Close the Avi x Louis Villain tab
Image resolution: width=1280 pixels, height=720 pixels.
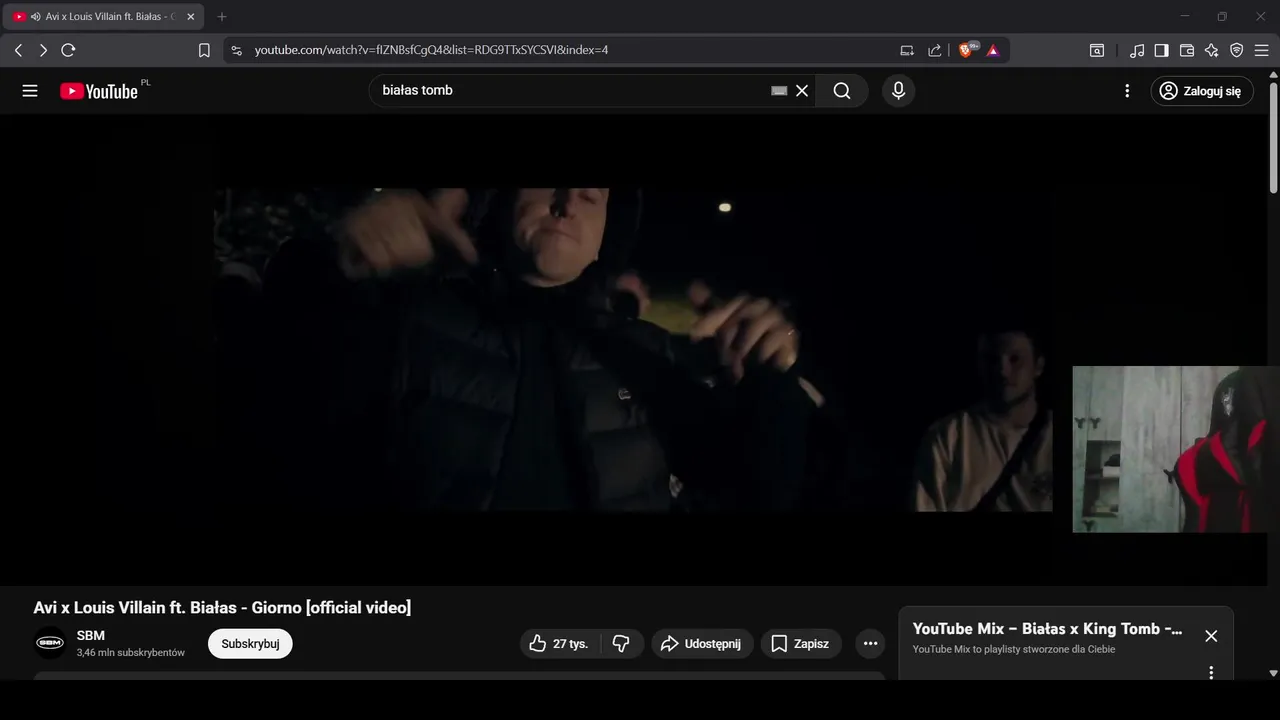click(191, 17)
